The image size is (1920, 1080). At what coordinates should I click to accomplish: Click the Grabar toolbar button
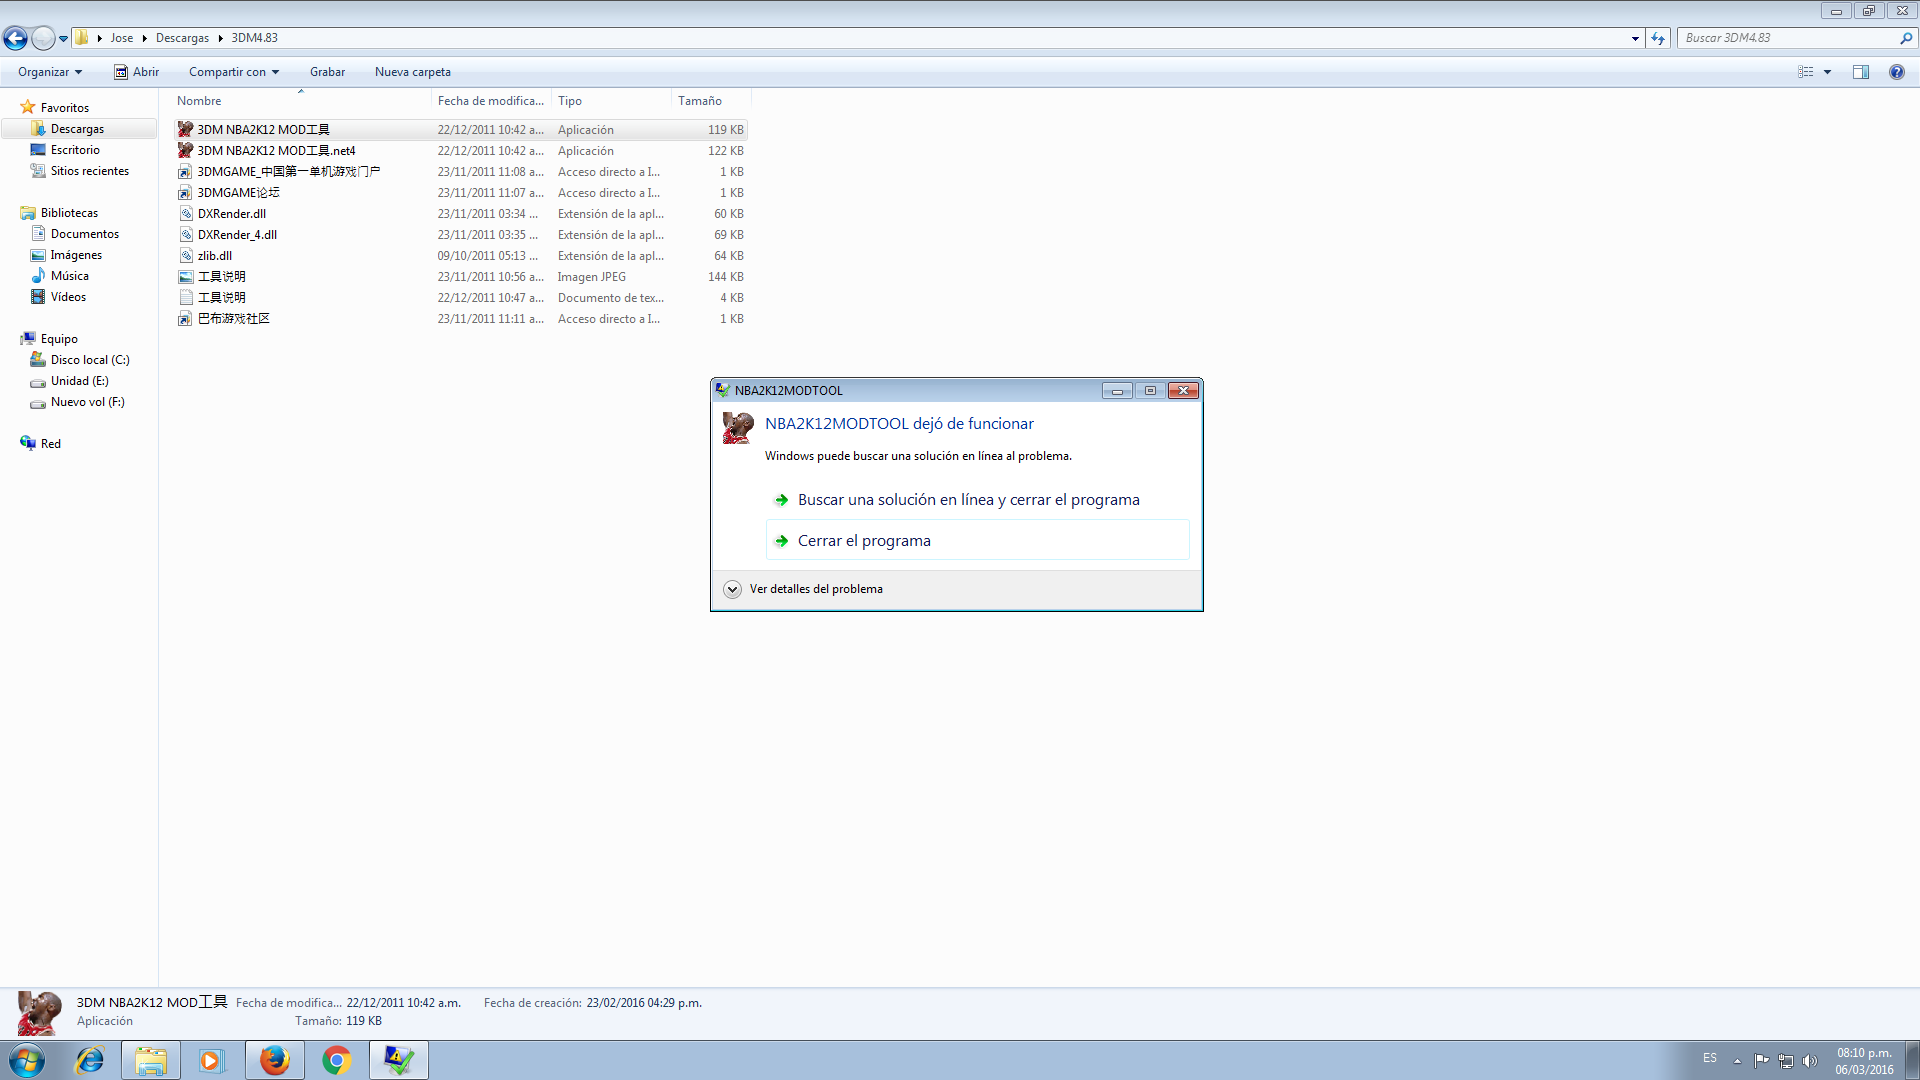click(x=327, y=72)
